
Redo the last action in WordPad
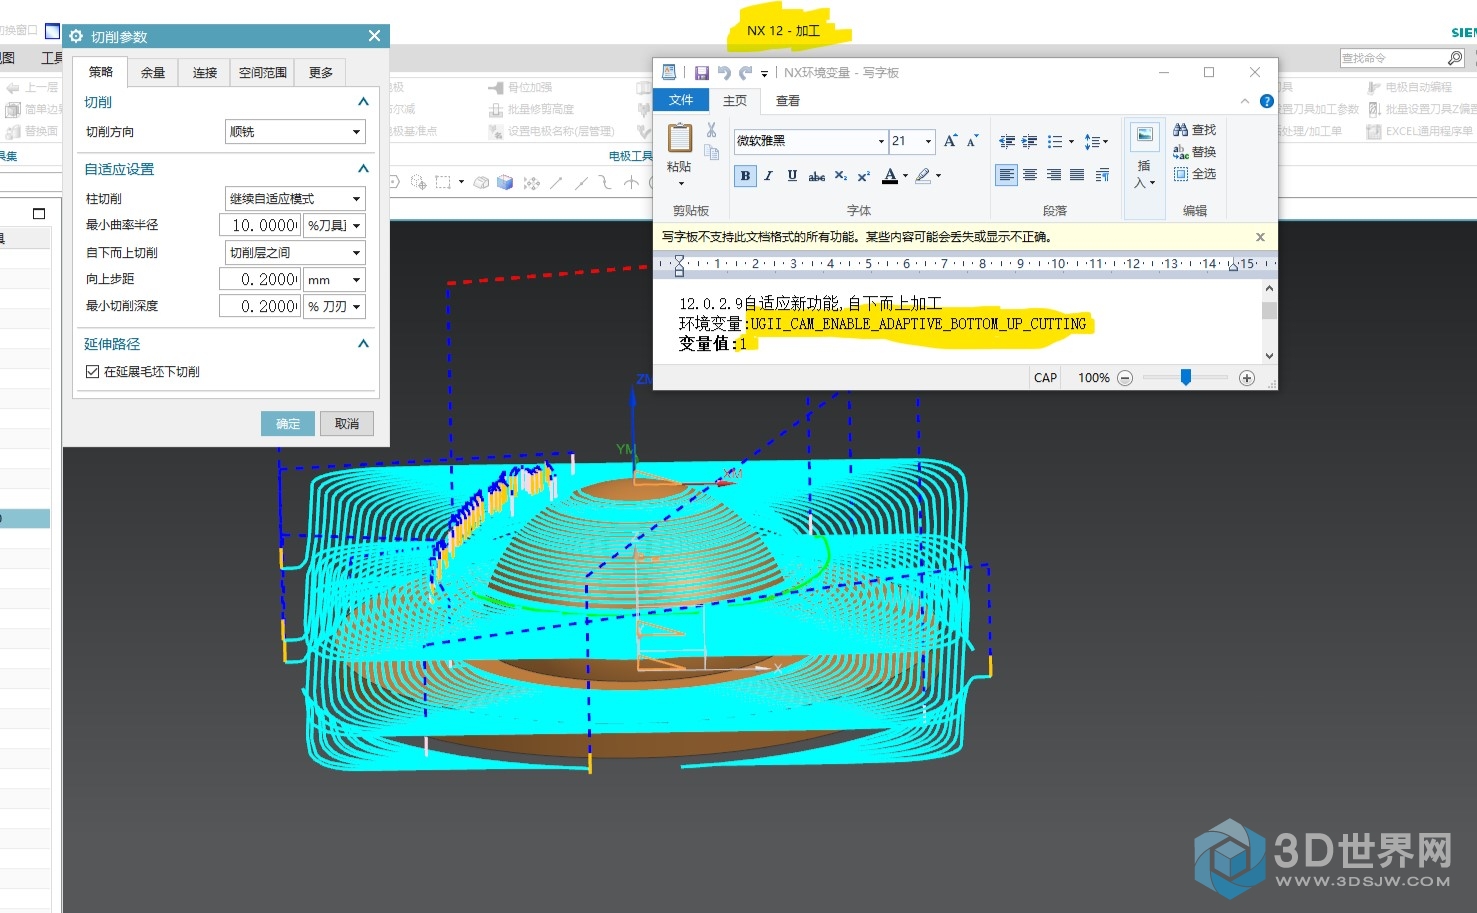[x=745, y=73]
